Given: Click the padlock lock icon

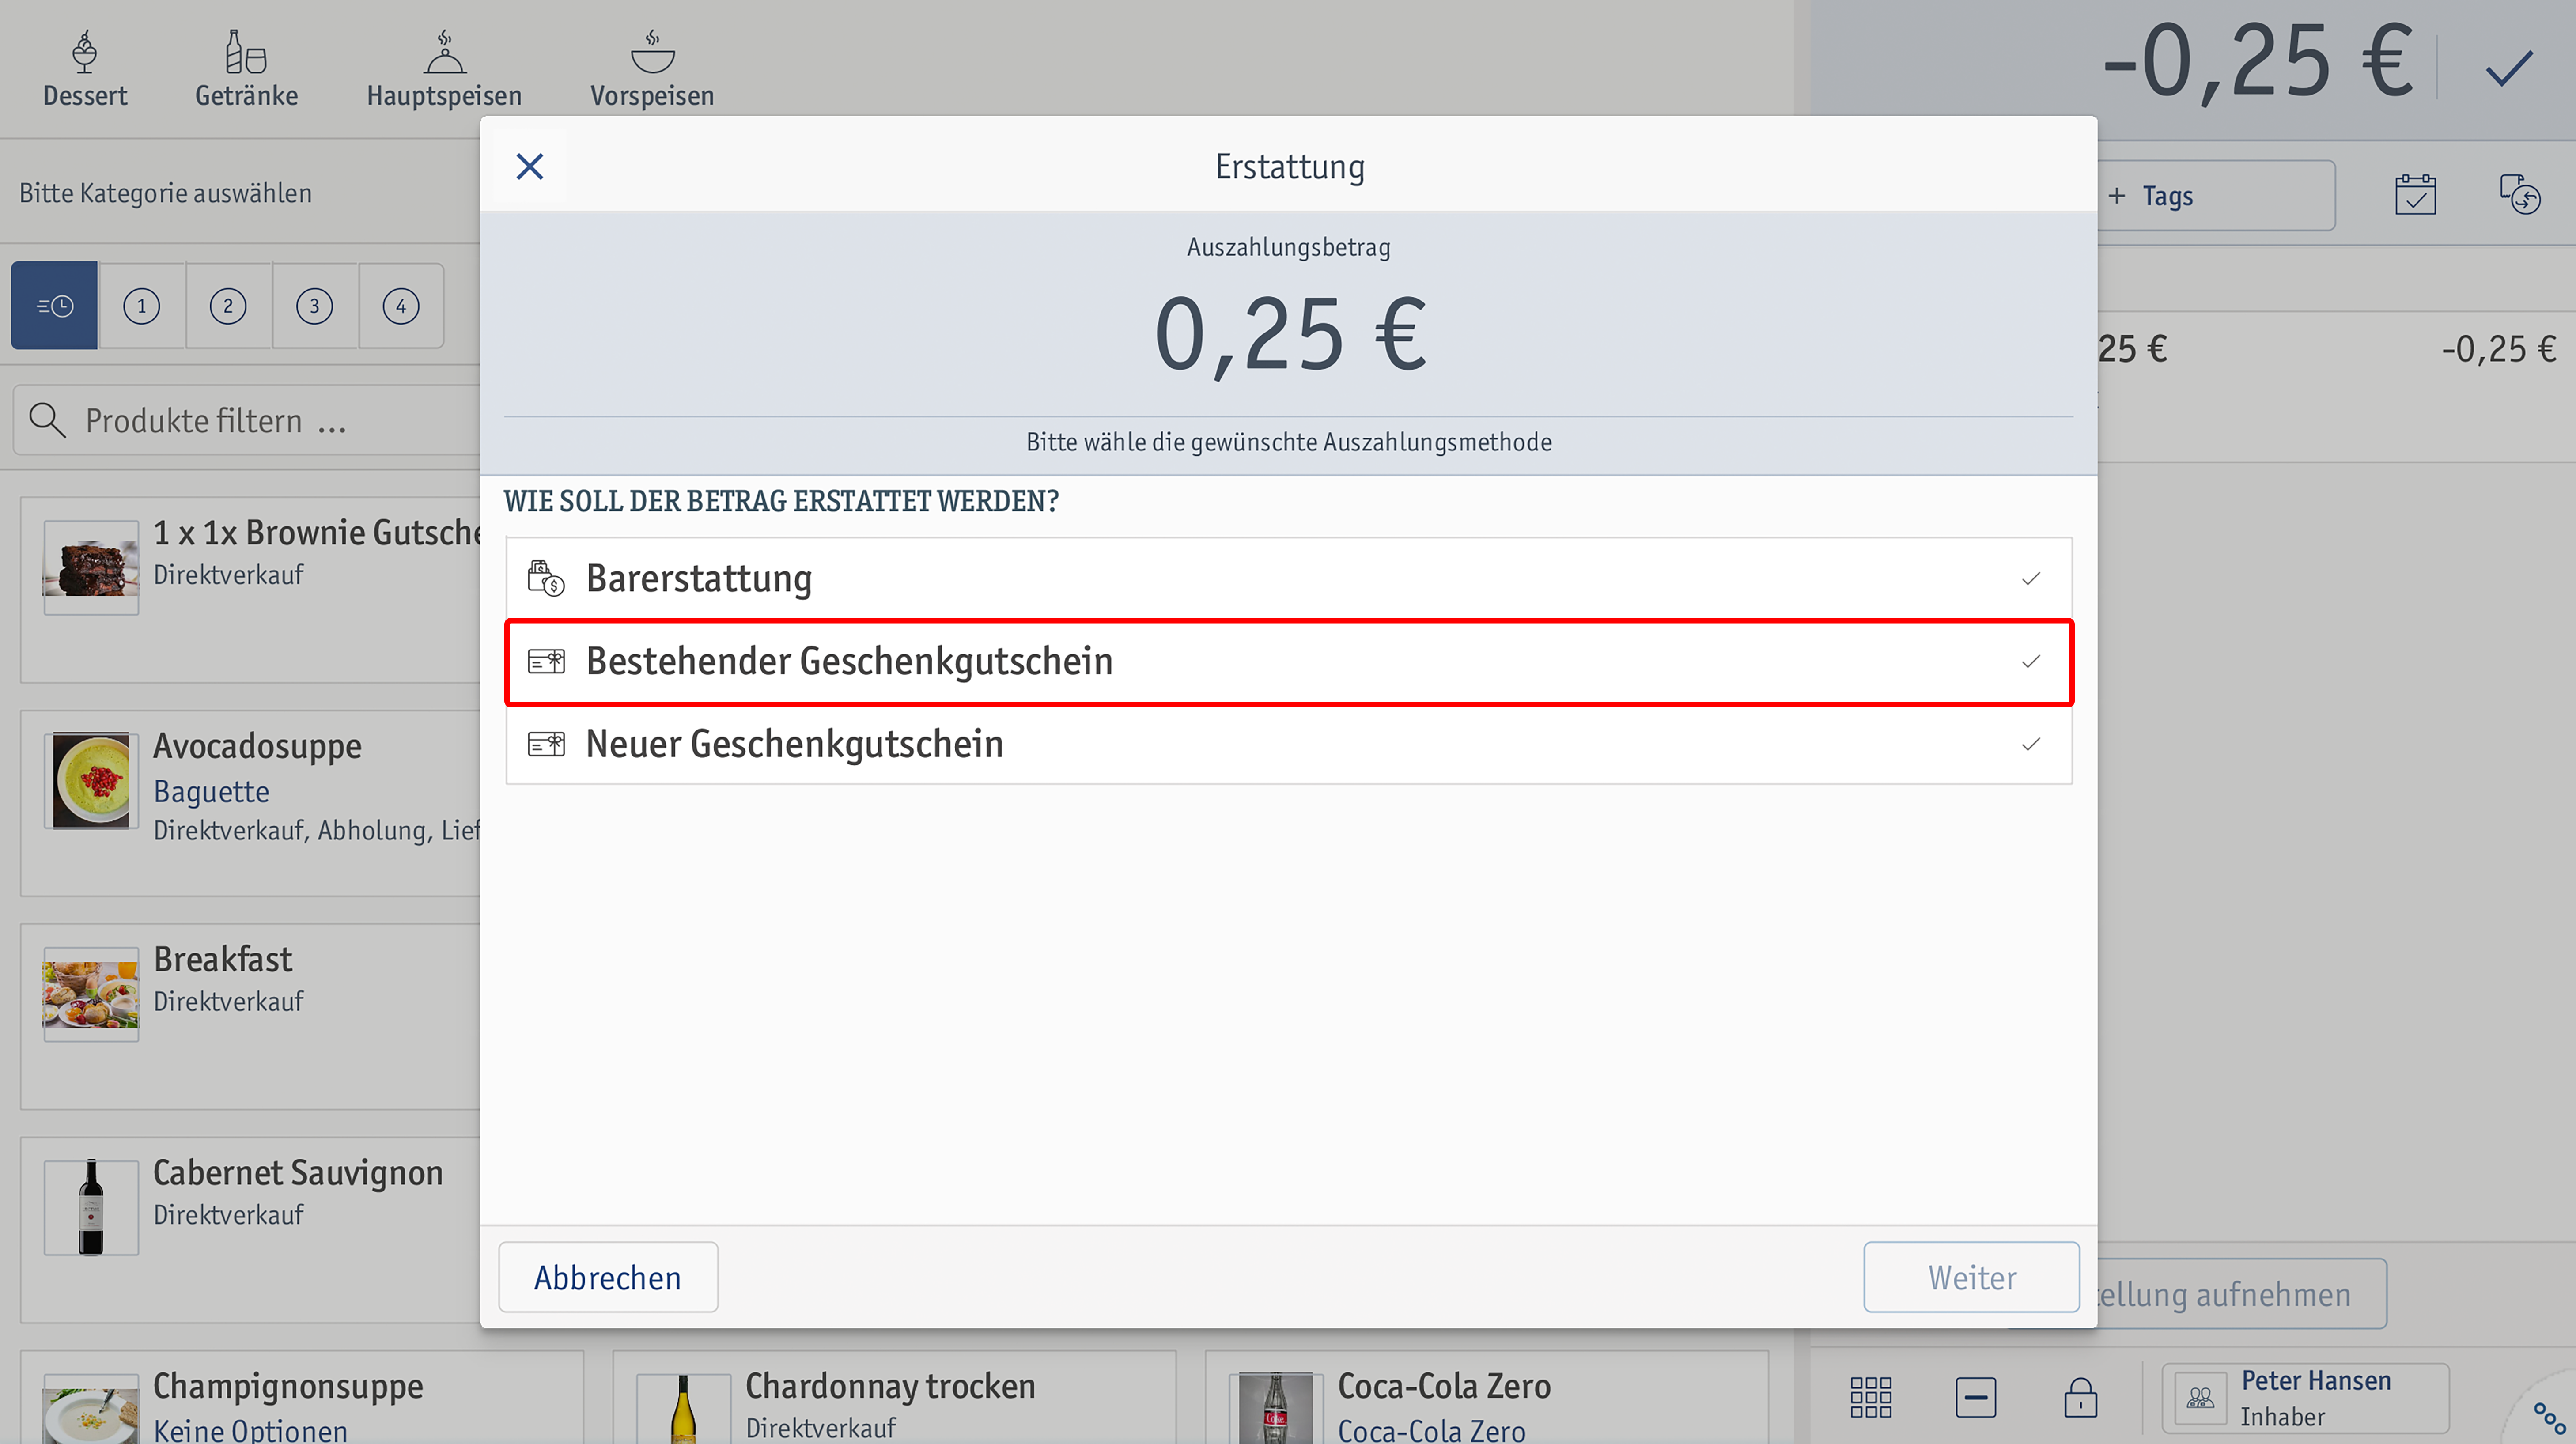Looking at the screenshot, I should click(x=2080, y=1397).
